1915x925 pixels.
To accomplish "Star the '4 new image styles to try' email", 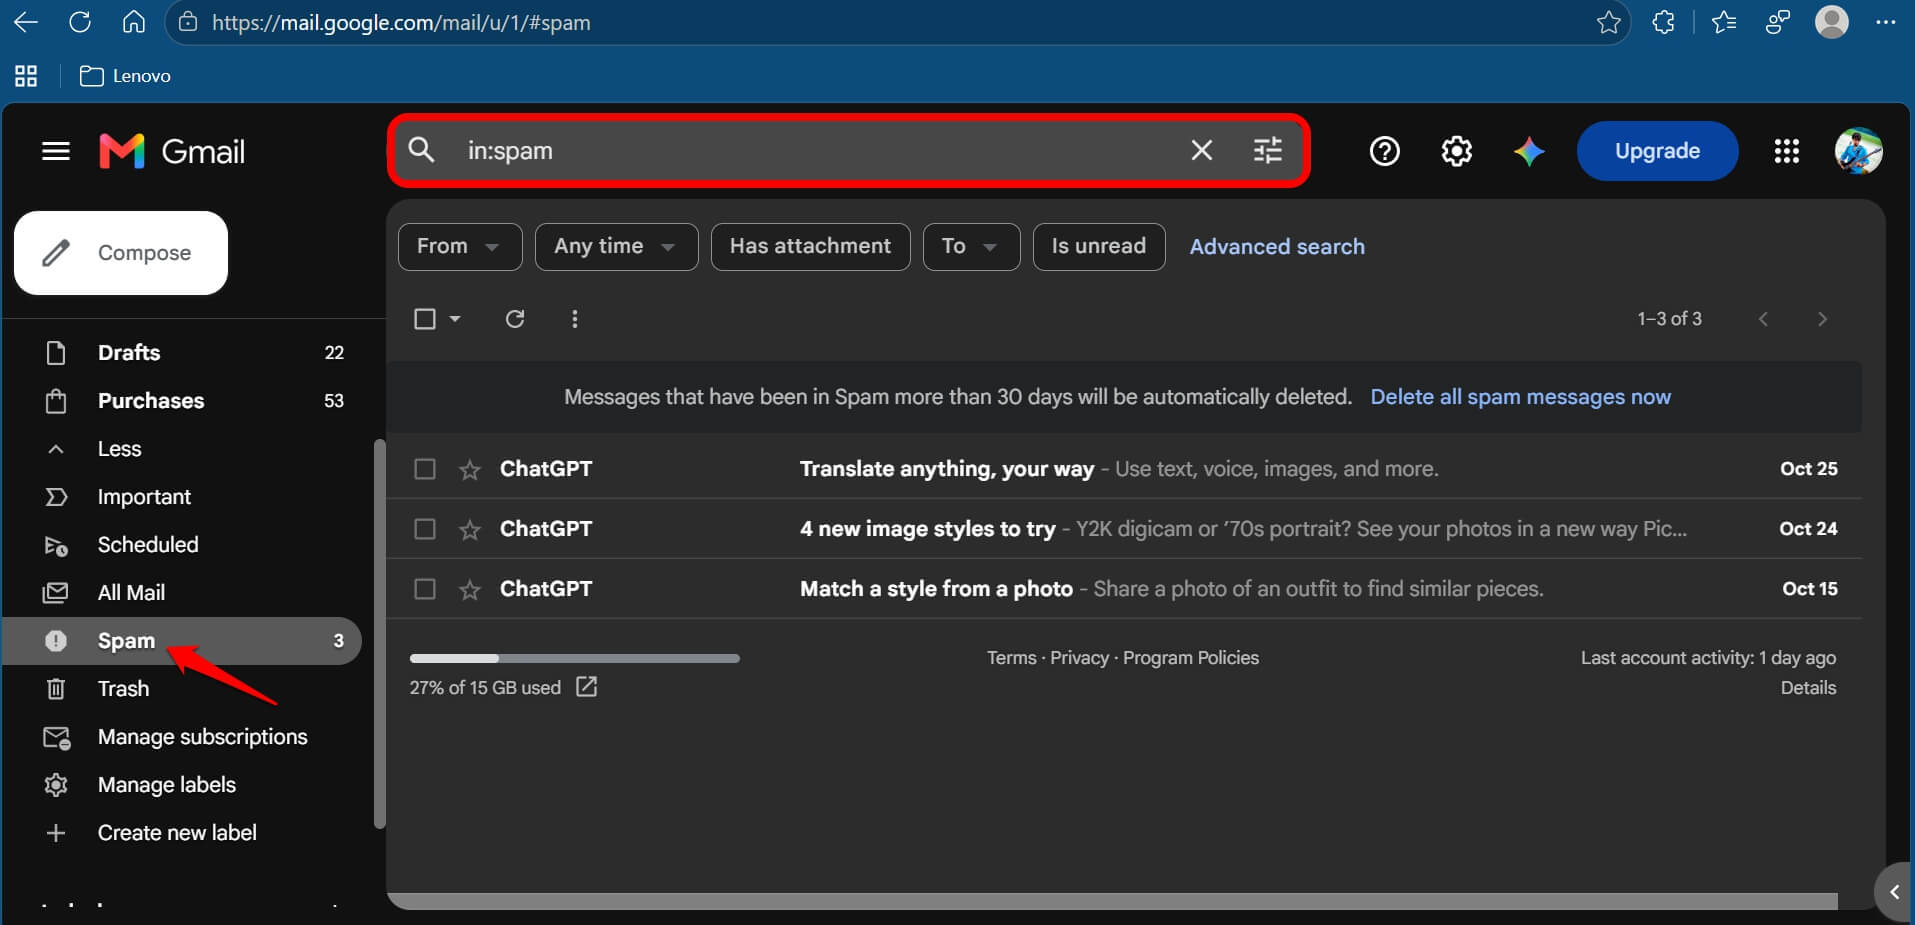I will coord(470,530).
